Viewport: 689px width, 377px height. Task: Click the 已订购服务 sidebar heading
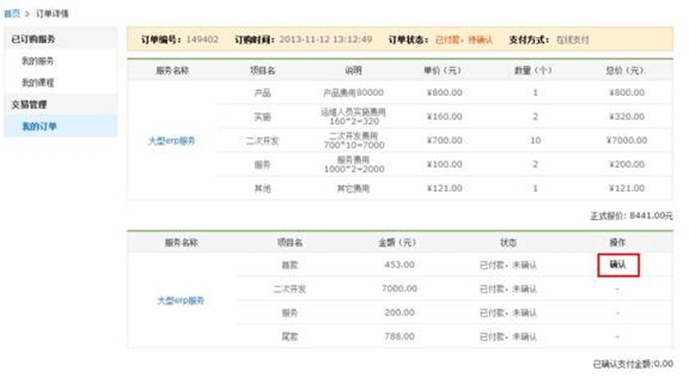point(33,39)
